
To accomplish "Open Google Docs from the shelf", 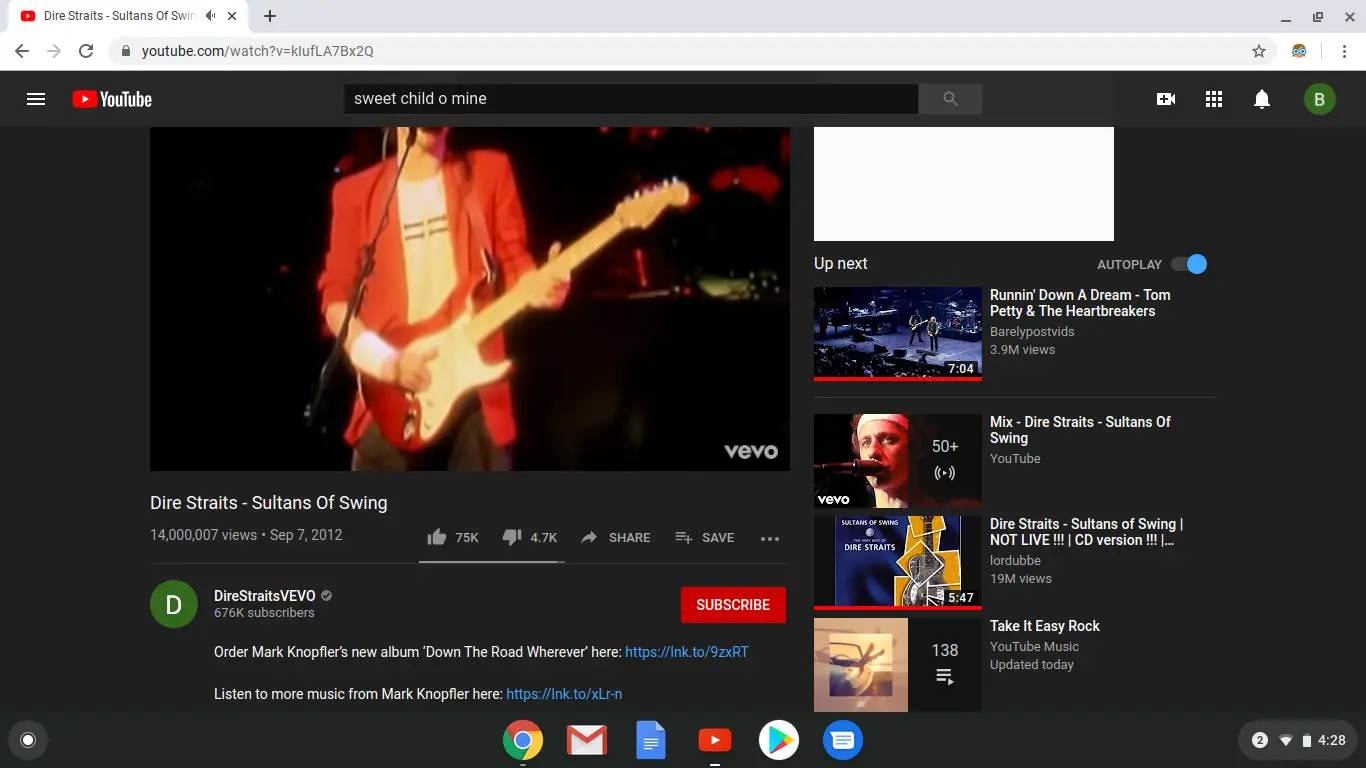I will point(651,740).
